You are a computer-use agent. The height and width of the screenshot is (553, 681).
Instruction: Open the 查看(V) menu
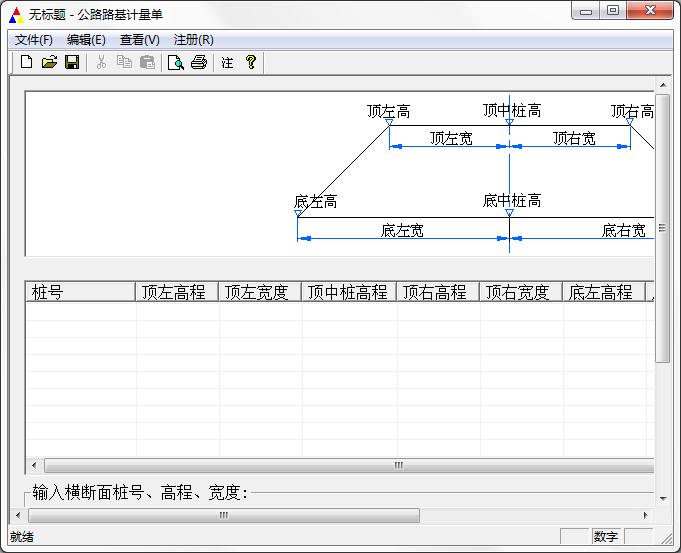point(139,40)
